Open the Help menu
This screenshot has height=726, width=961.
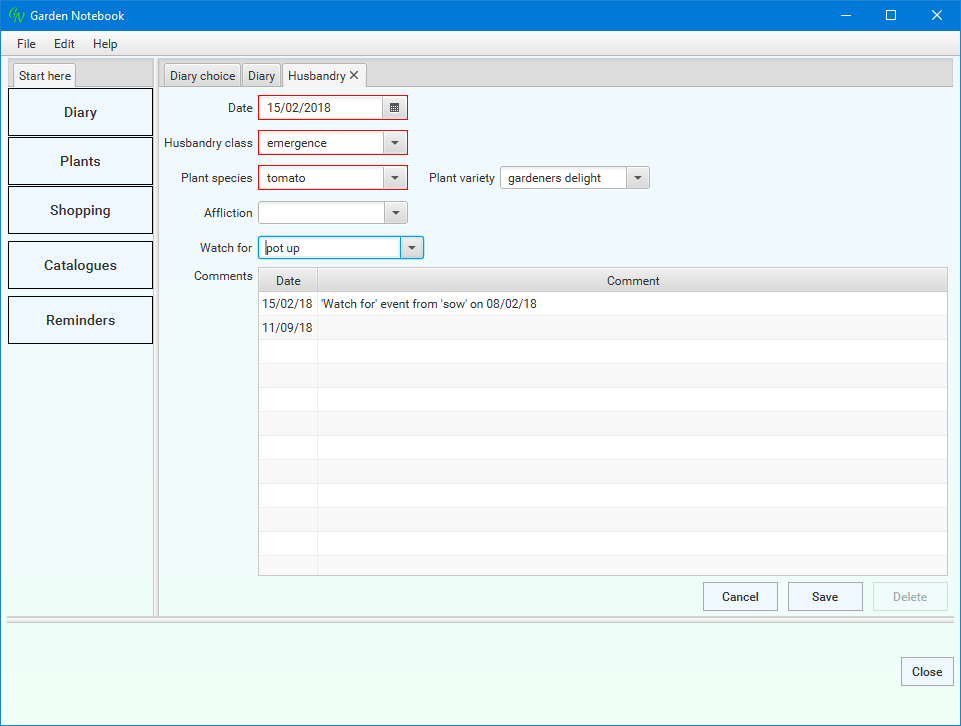(105, 44)
